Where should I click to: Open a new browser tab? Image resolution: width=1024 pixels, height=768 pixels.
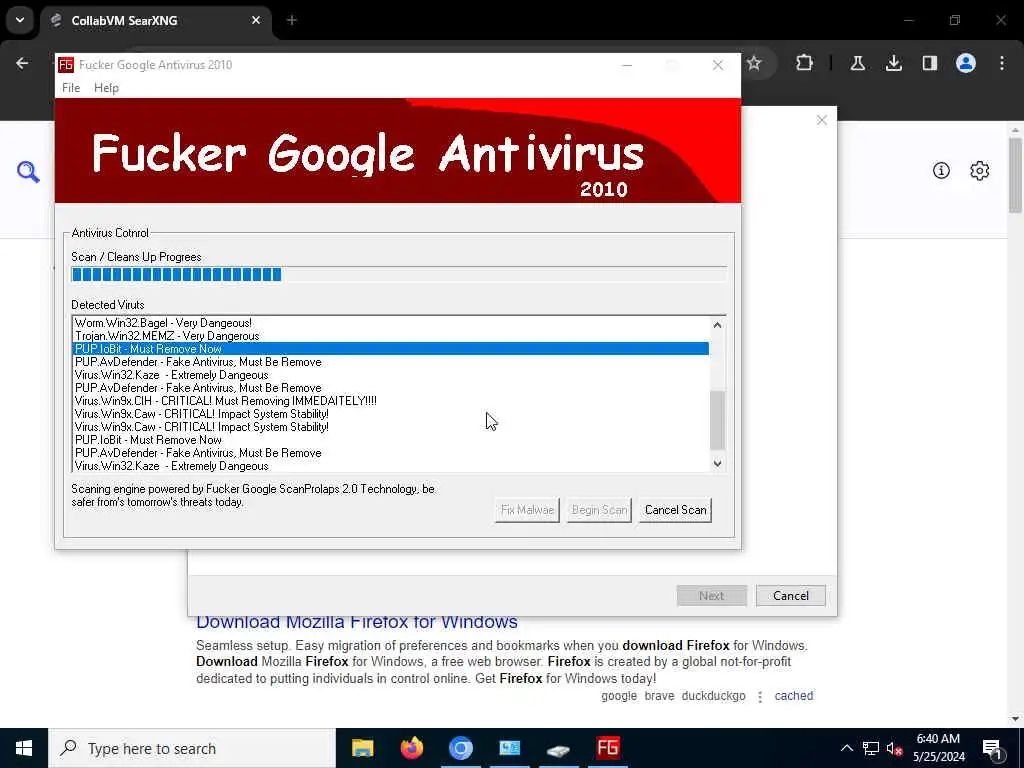pos(292,20)
